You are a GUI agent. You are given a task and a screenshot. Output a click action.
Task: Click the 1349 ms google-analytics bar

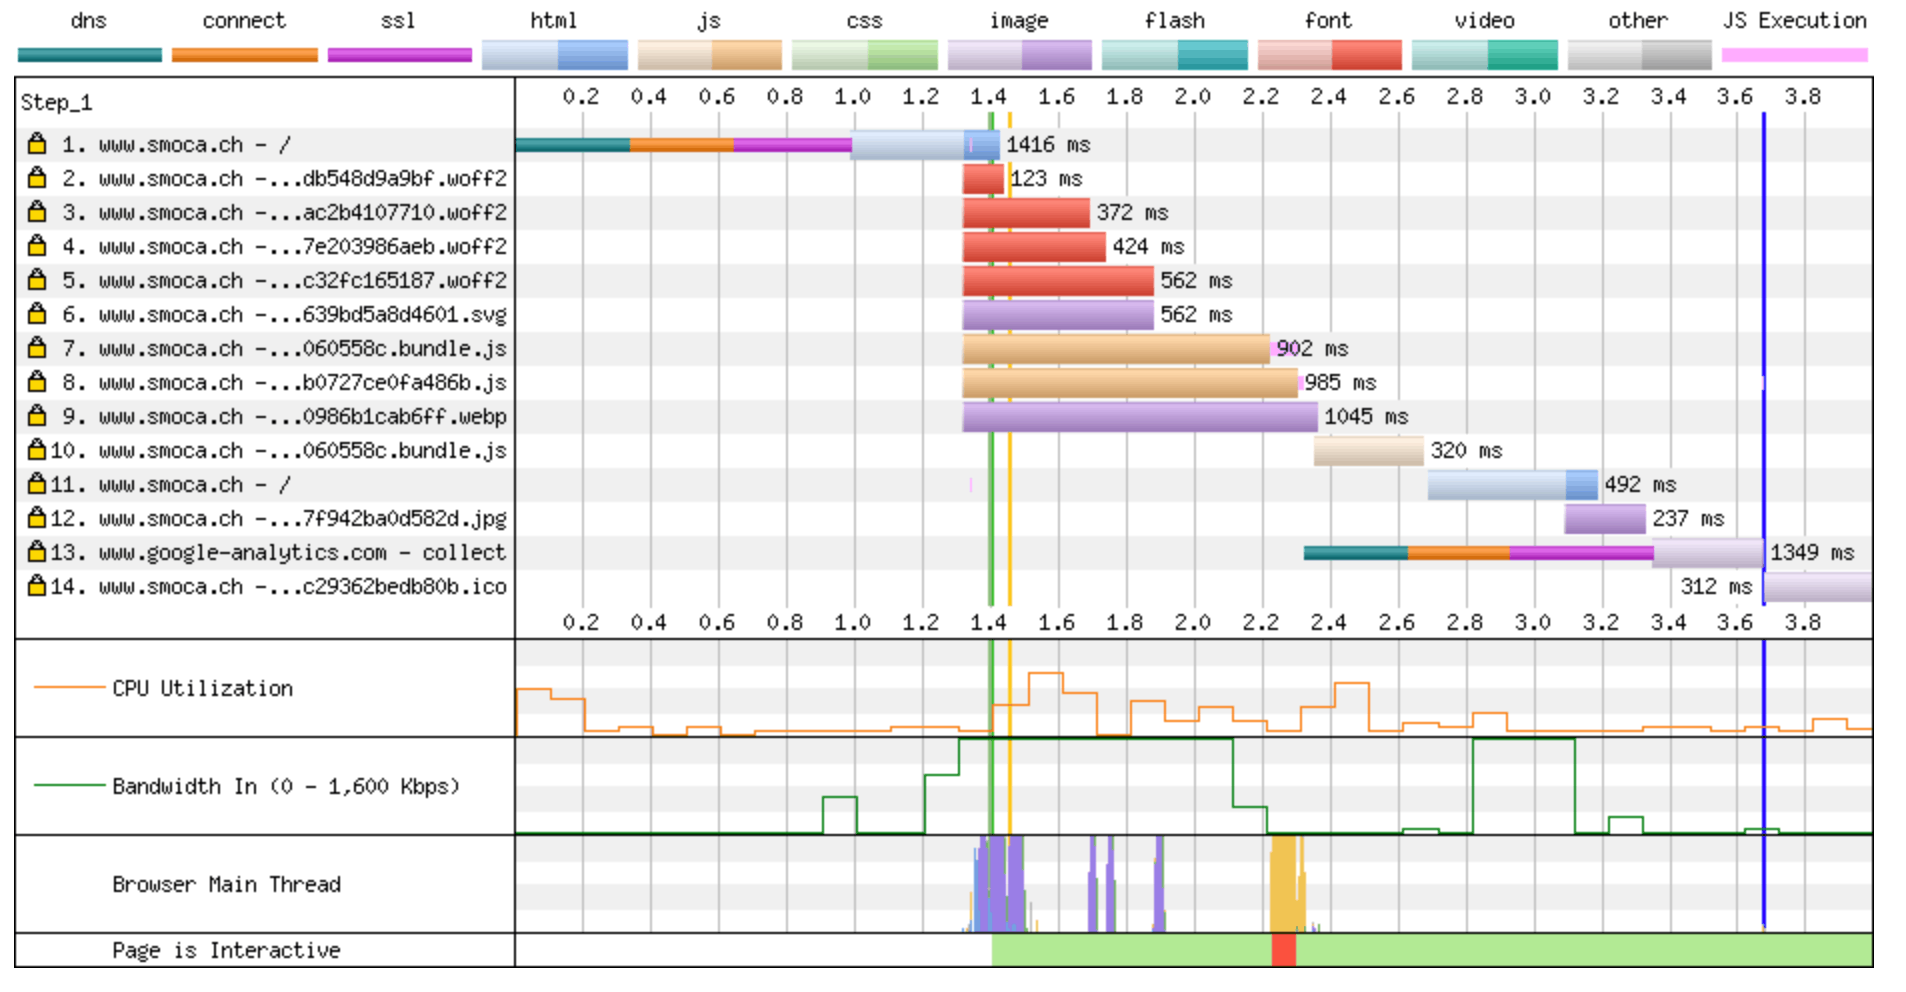[x=1534, y=553]
